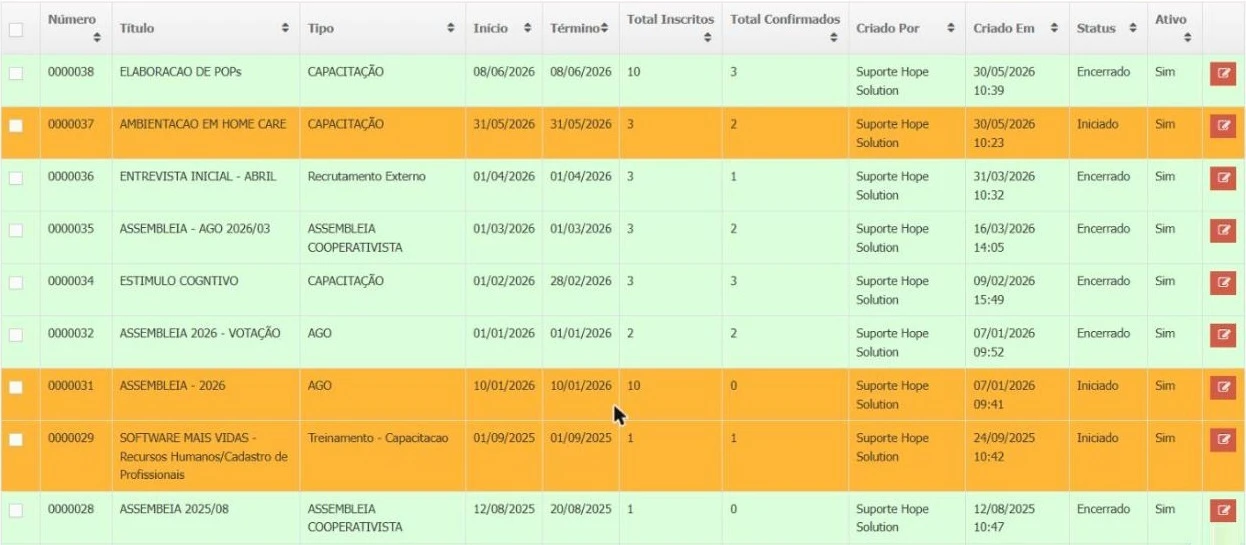
Task: Click start date 08/06/2026
Action: (504, 72)
